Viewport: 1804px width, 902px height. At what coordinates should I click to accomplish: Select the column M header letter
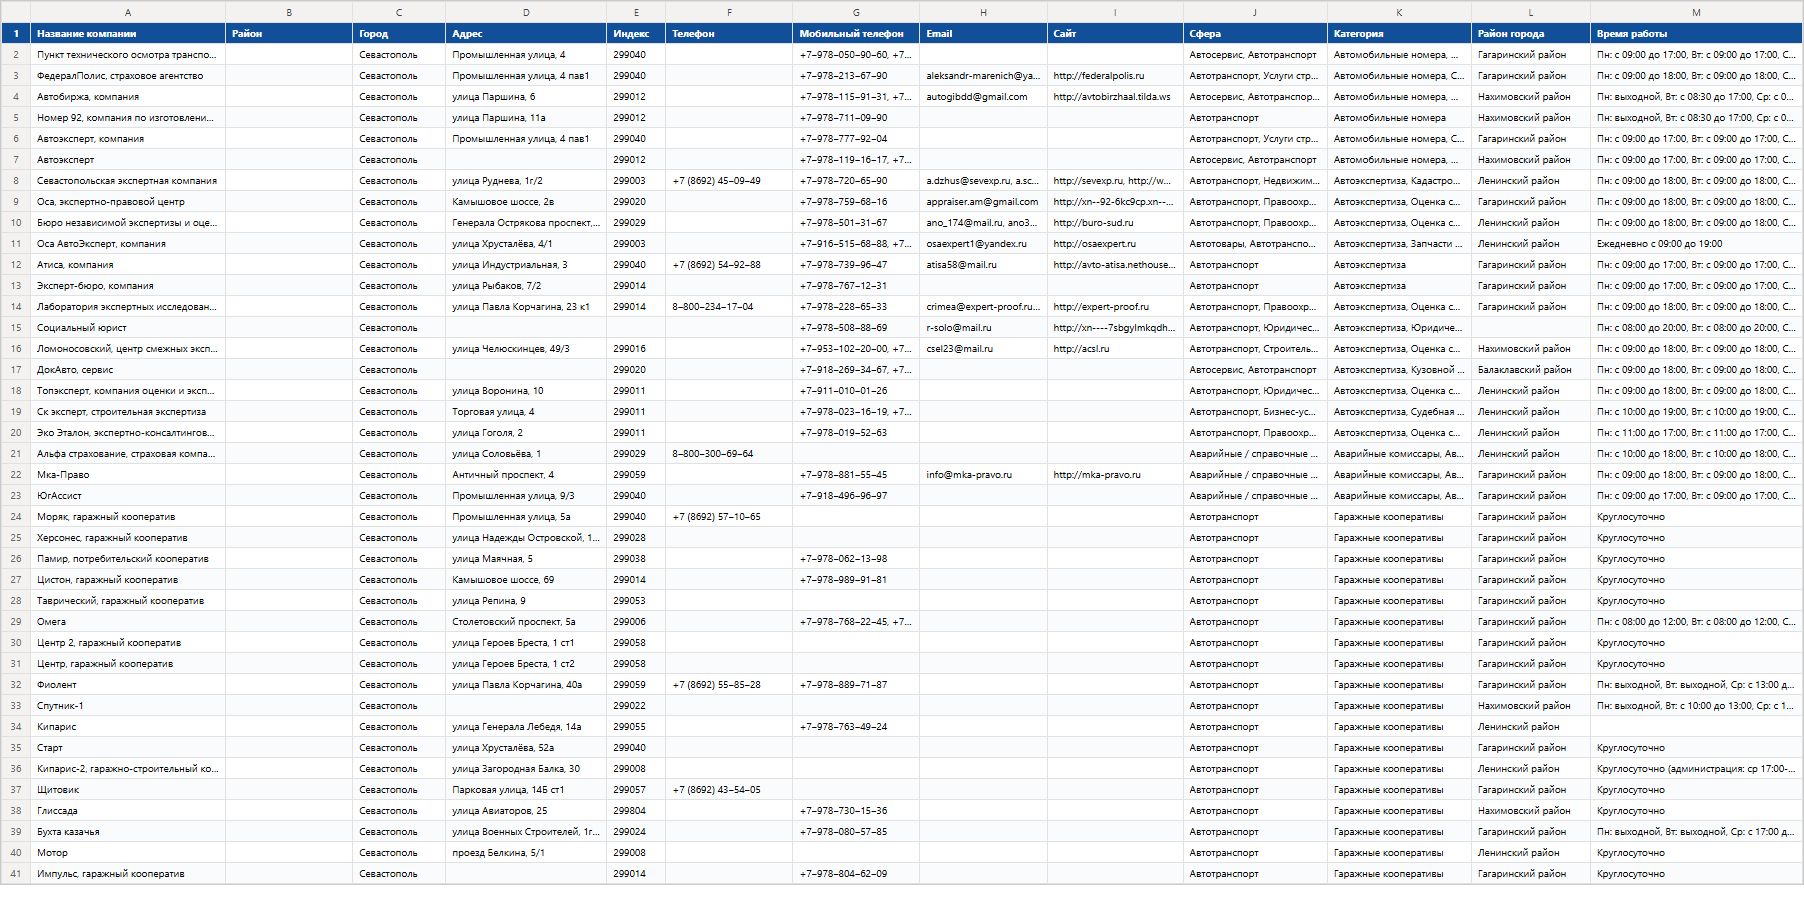tap(1696, 12)
